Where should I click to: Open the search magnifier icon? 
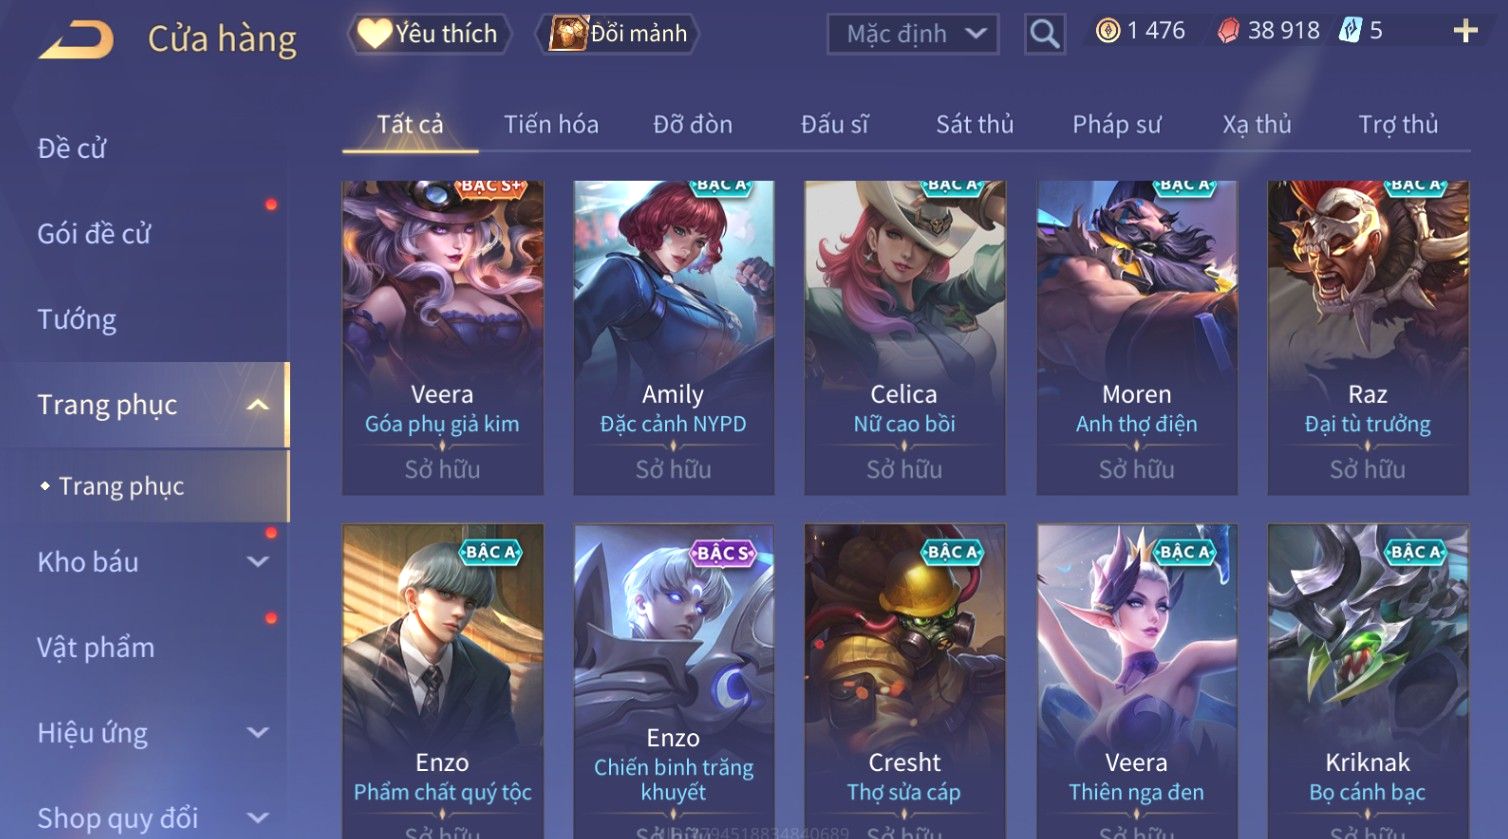point(1044,34)
